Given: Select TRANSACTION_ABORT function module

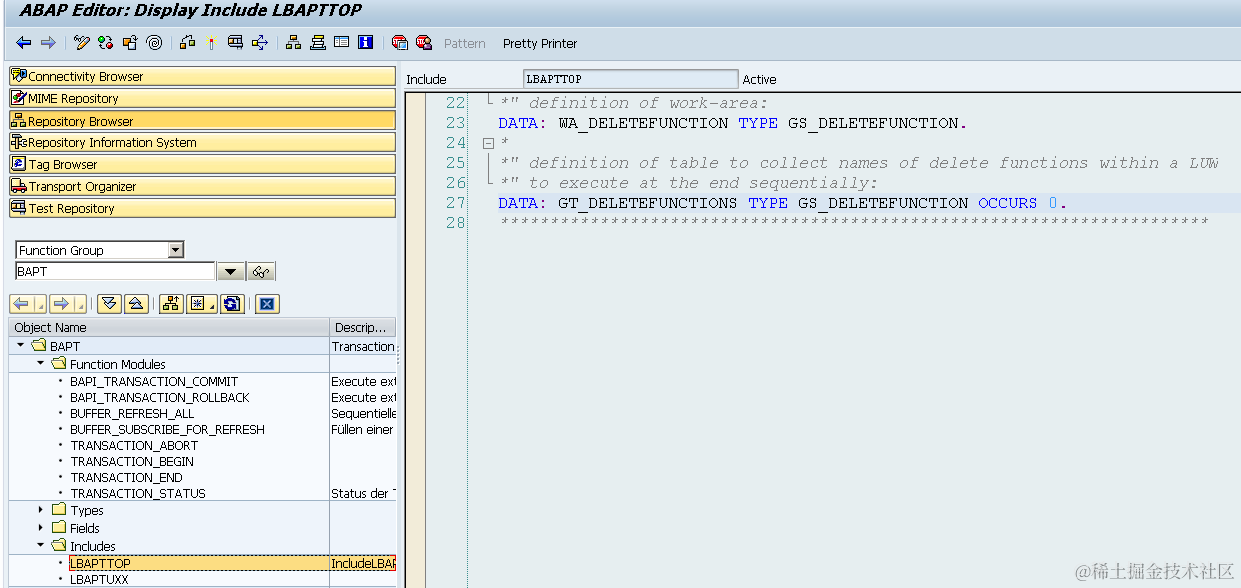Looking at the screenshot, I should 134,445.
